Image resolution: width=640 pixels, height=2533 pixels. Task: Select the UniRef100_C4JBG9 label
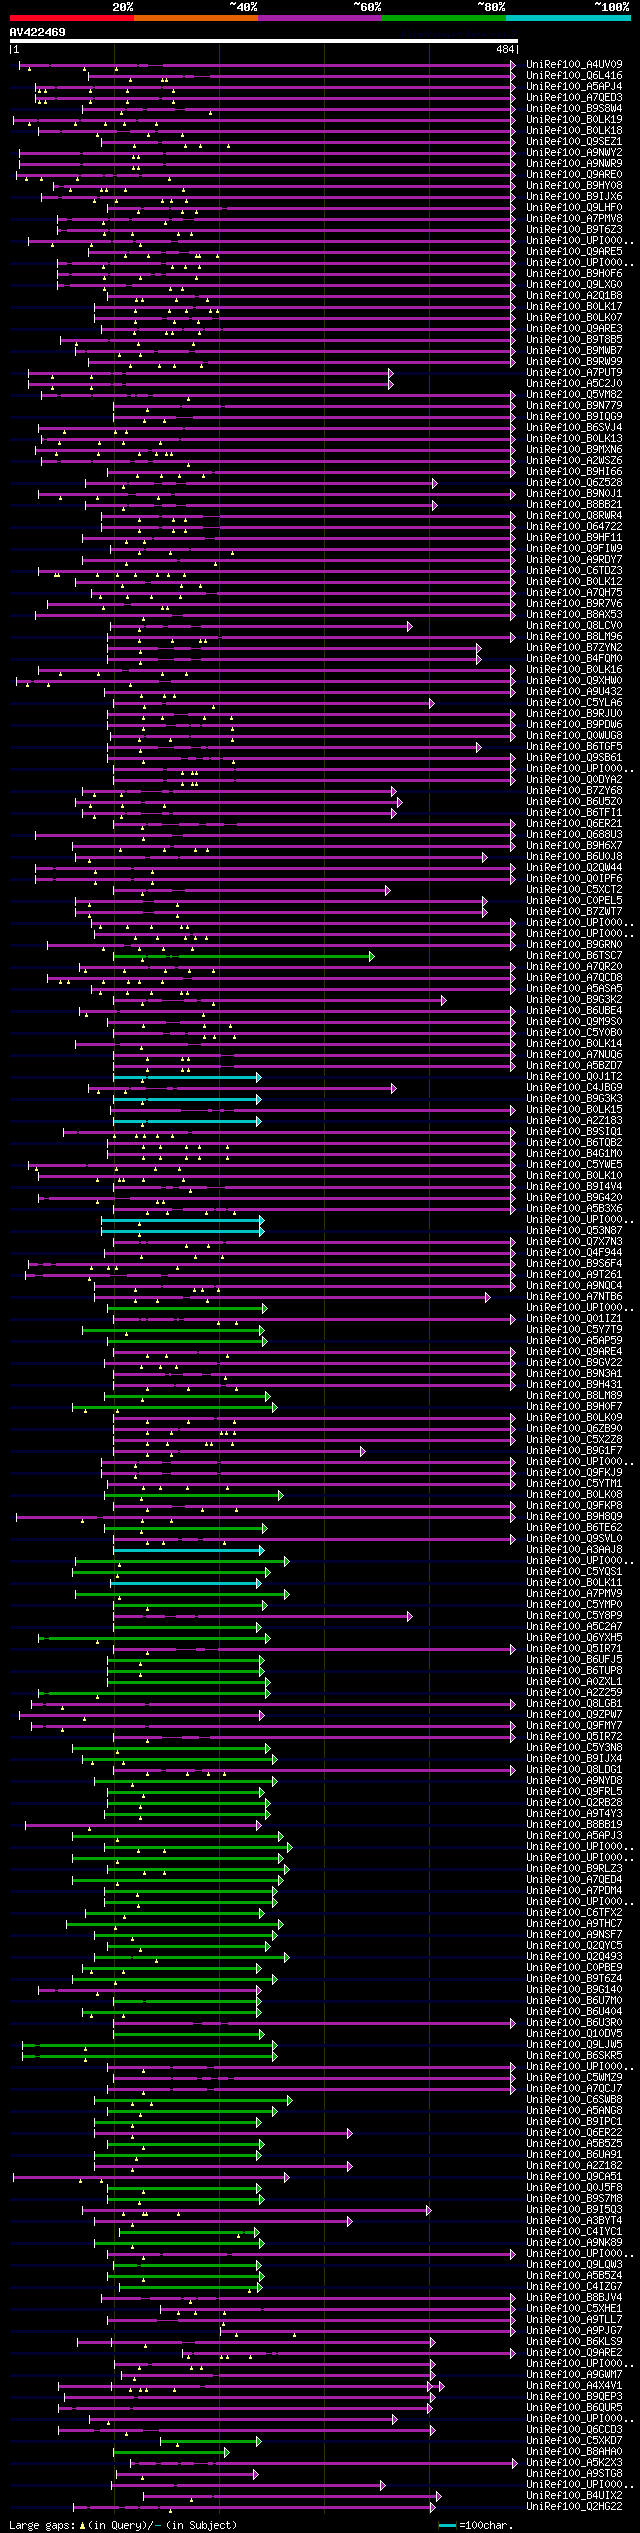(x=574, y=1088)
